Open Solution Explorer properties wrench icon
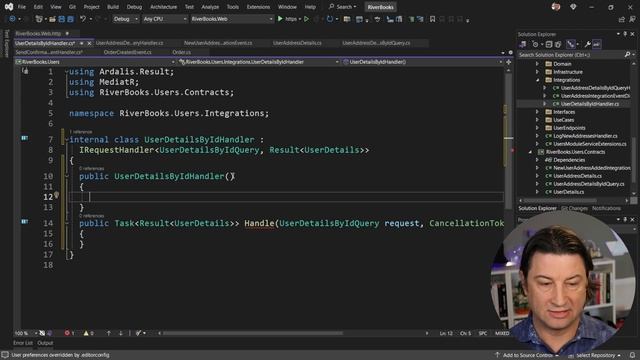Screen dimensions: 640x360 pyautogui.click(x=587, y=44)
